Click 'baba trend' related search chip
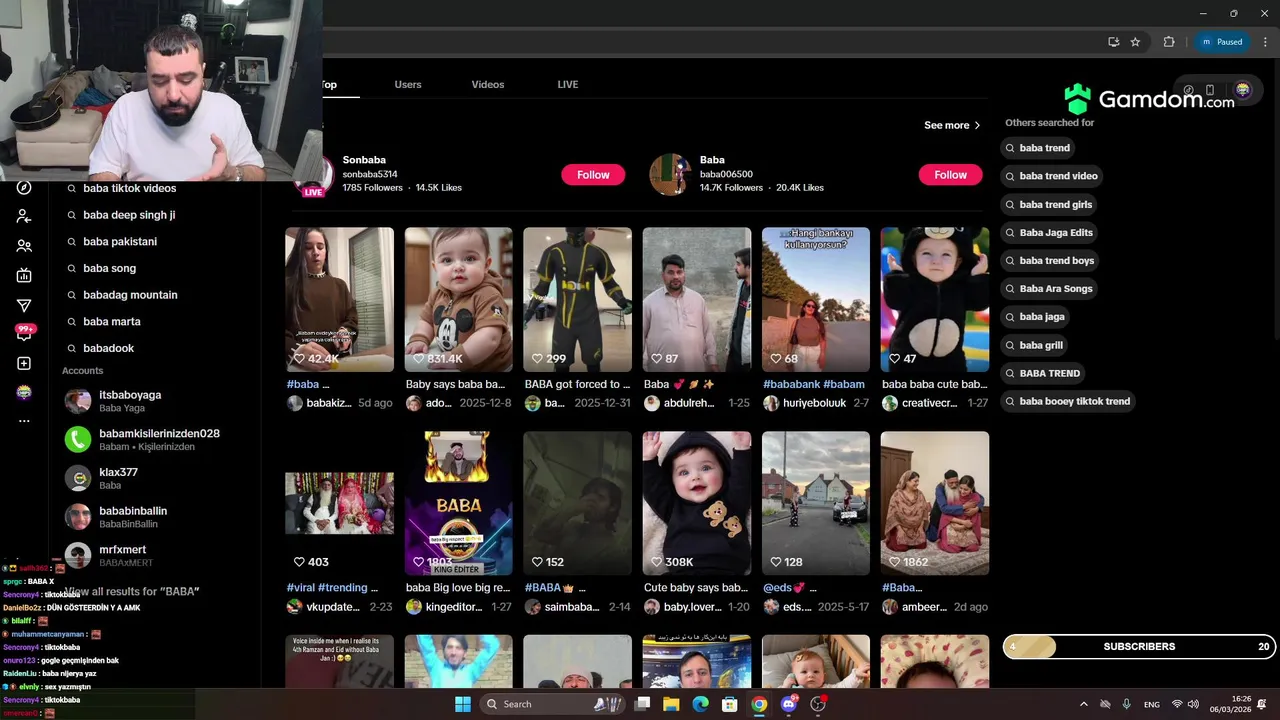Image resolution: width=1280 pixels, height=720 pixels. pos(1038,148)
